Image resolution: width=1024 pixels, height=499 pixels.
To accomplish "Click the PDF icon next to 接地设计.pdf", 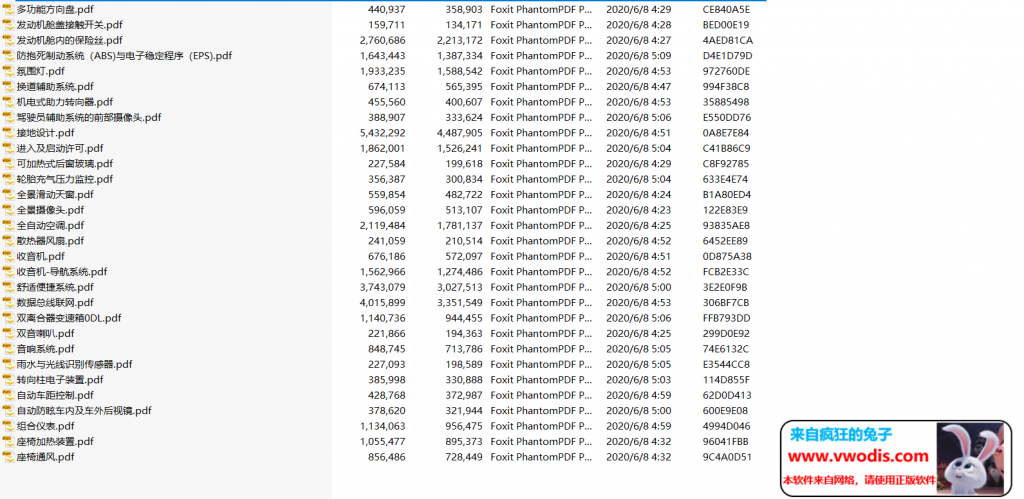I will click(8, 133).
